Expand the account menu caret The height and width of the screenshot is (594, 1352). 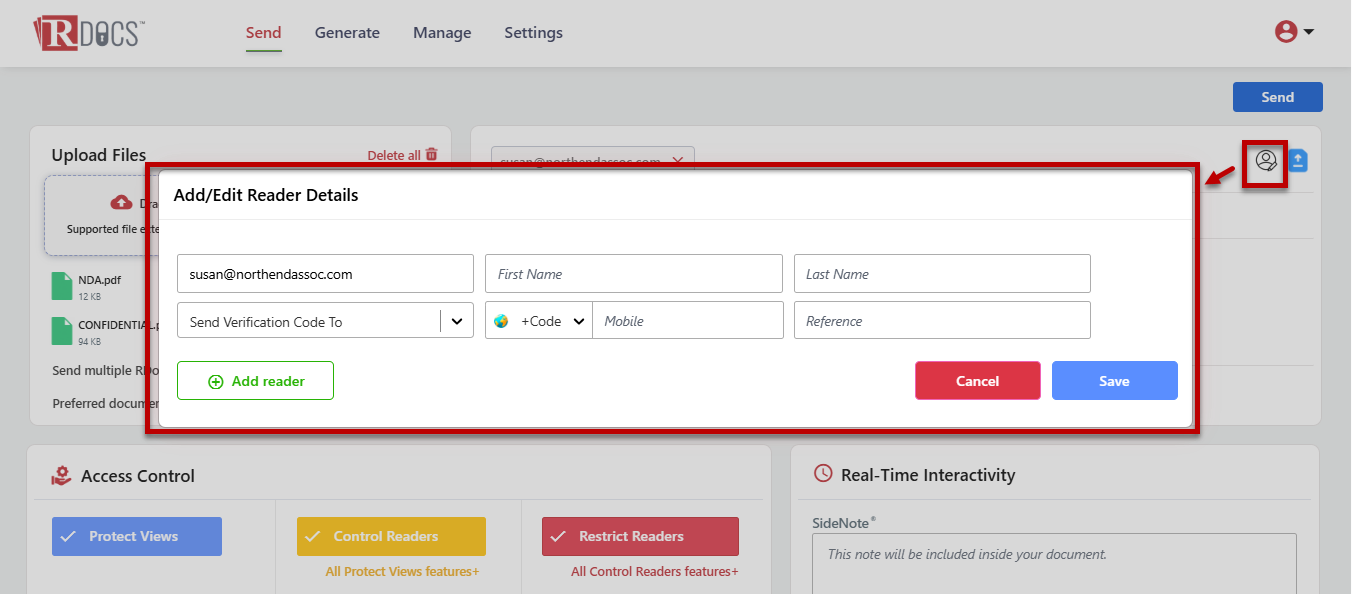click(x=1308, y=32)
